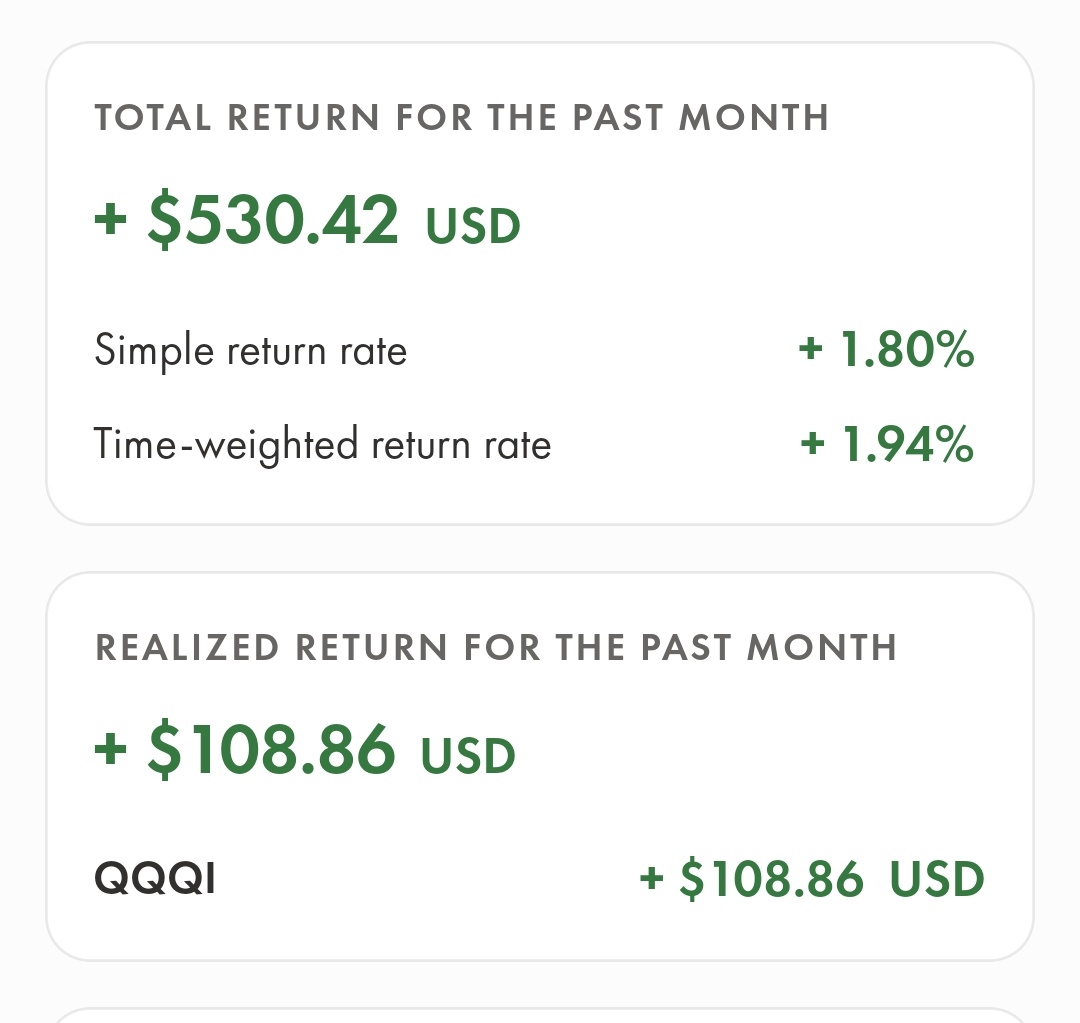Tap the dollar sign in $530.42

pyautogui.click(x=166, y=221)
